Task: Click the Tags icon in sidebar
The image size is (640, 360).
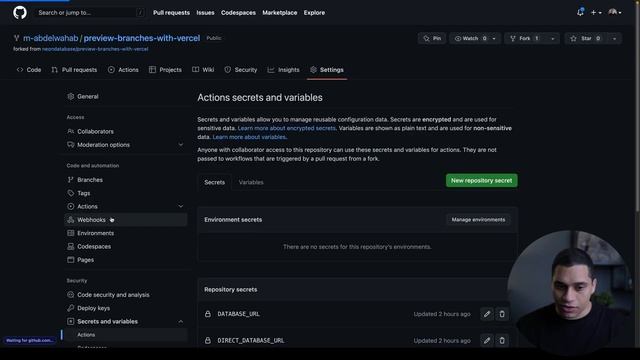Action: pos(71,193)
